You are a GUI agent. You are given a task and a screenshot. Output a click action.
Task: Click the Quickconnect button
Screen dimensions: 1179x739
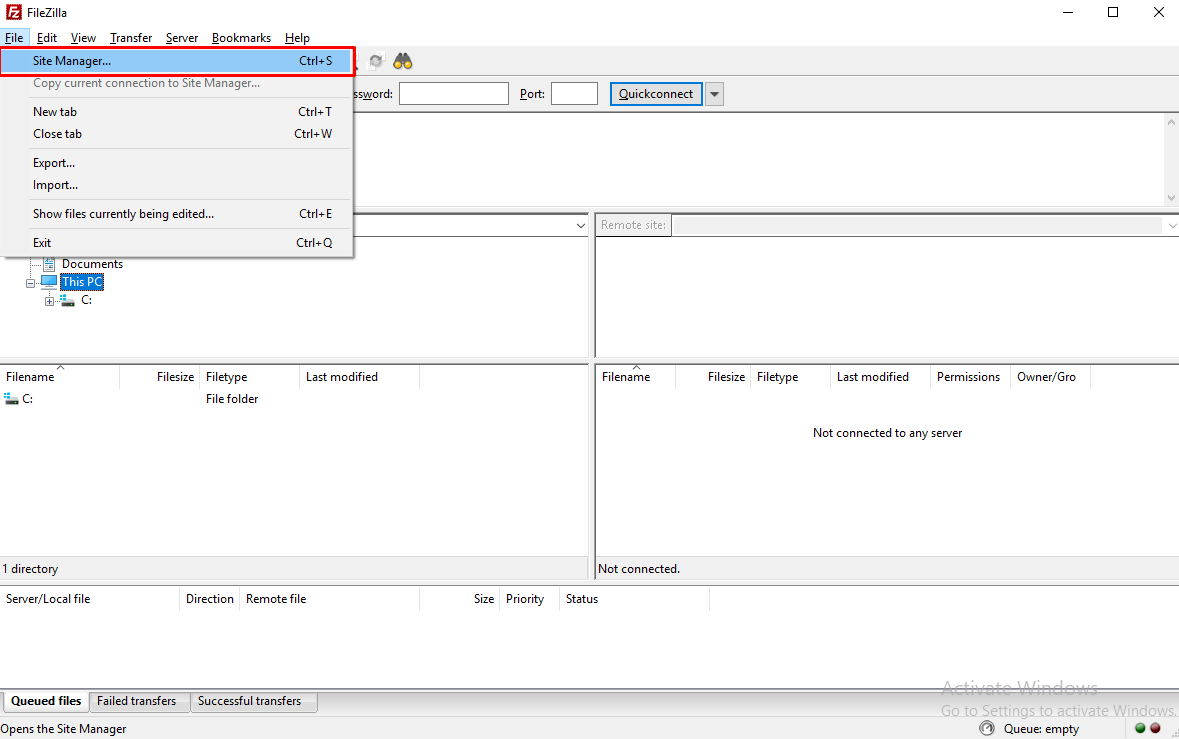[656, 94]
